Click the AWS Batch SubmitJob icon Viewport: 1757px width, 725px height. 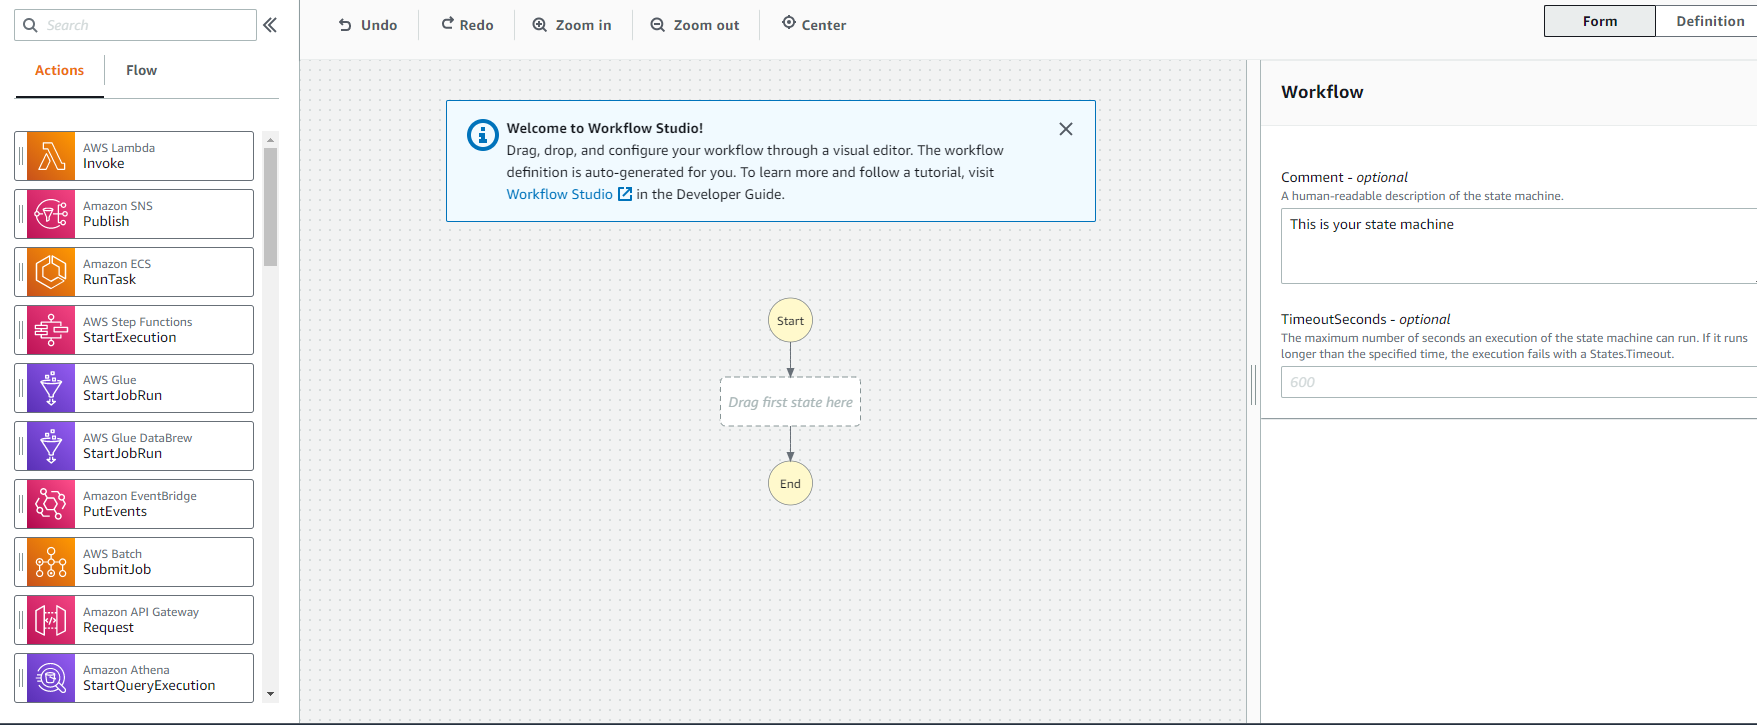point(51,562)
